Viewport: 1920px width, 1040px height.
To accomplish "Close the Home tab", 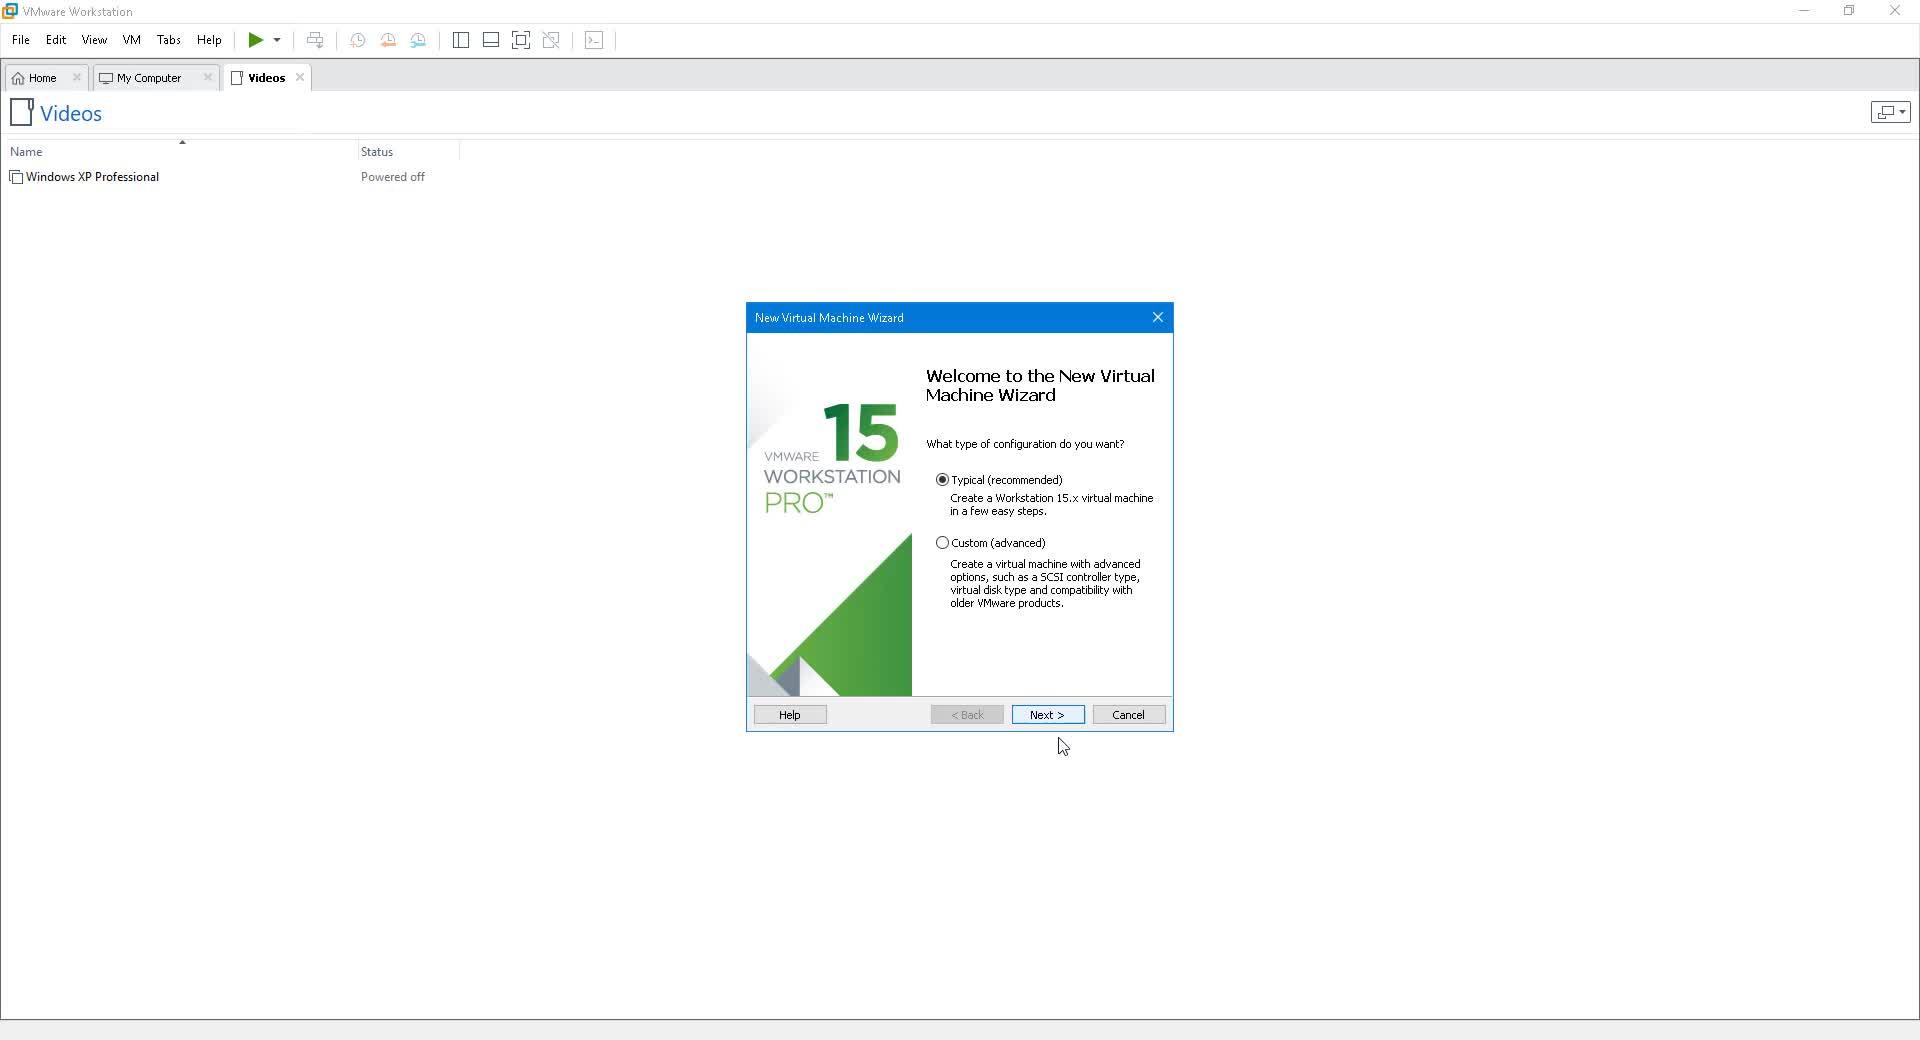I will click(x=76, y=77).
